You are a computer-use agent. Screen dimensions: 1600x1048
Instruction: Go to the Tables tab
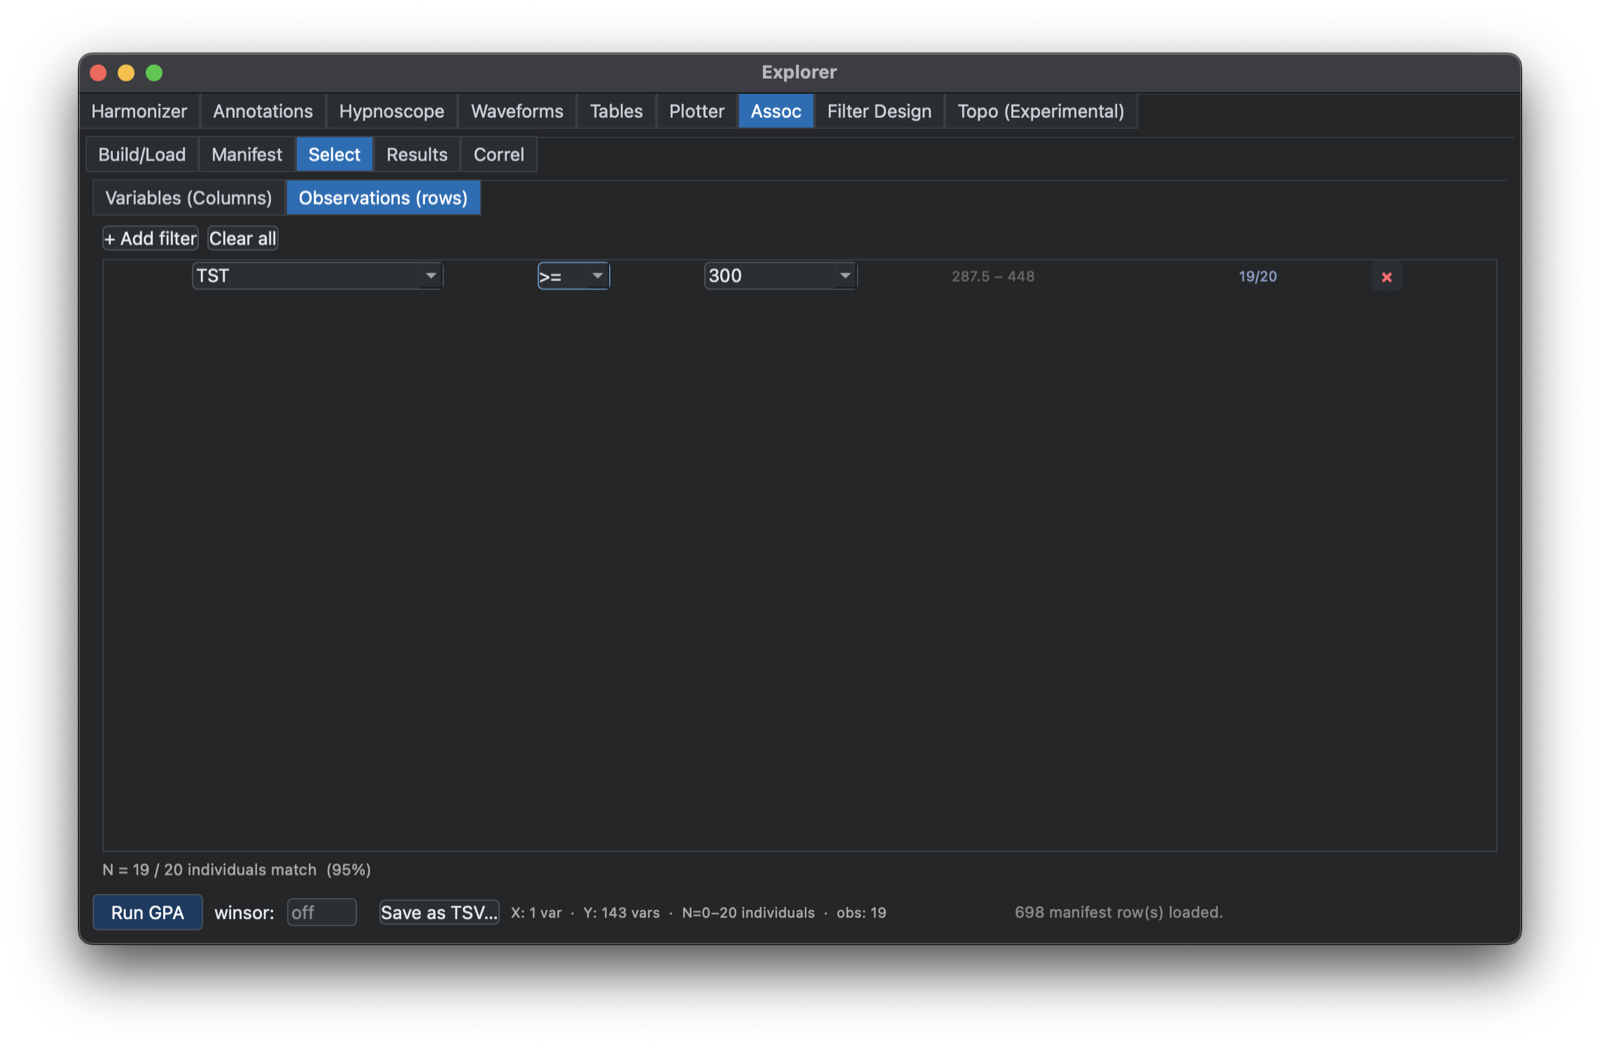tap(616, 111)
